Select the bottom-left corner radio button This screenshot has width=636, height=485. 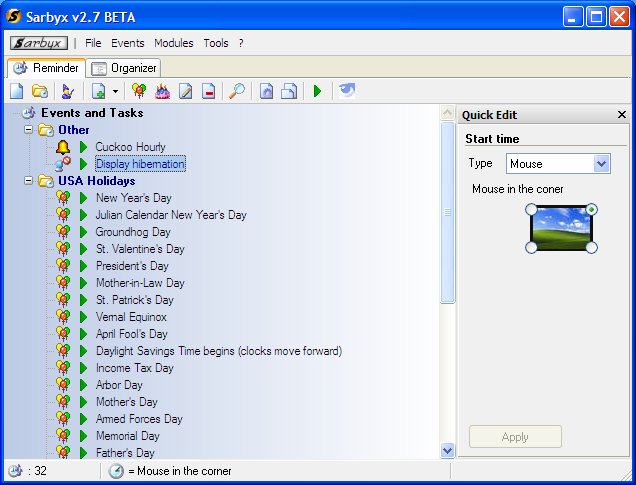(x=531, y=247)
